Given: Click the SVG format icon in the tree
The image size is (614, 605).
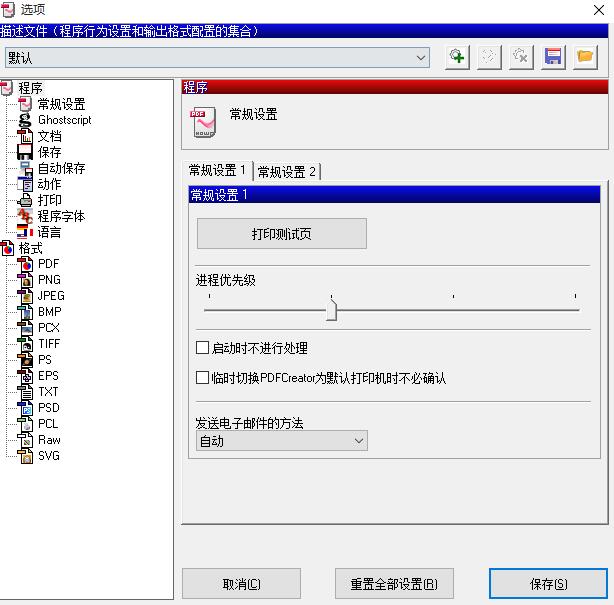Looking at the screenshot, I should pos(25,456).
